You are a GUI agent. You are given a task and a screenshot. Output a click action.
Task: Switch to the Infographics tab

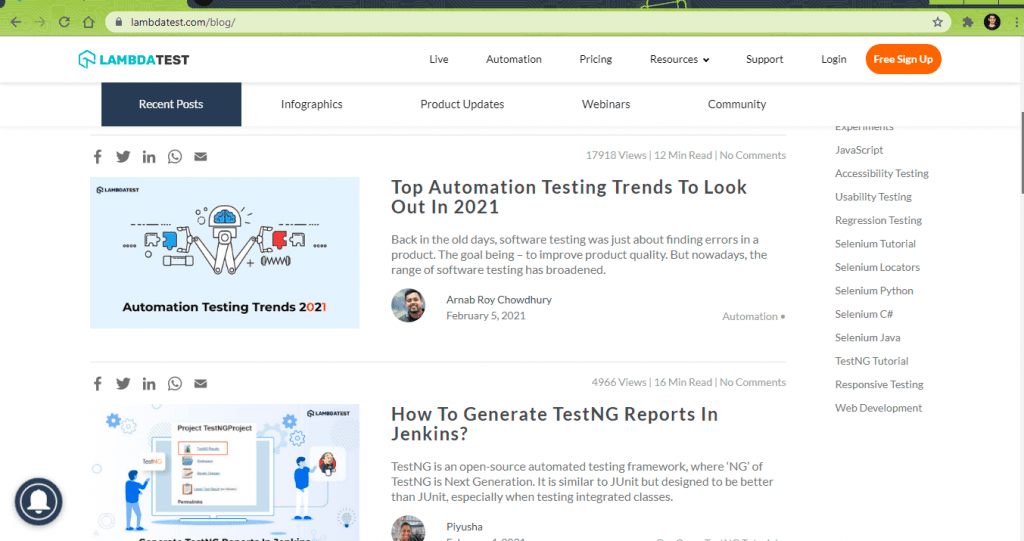coord(311,104)
